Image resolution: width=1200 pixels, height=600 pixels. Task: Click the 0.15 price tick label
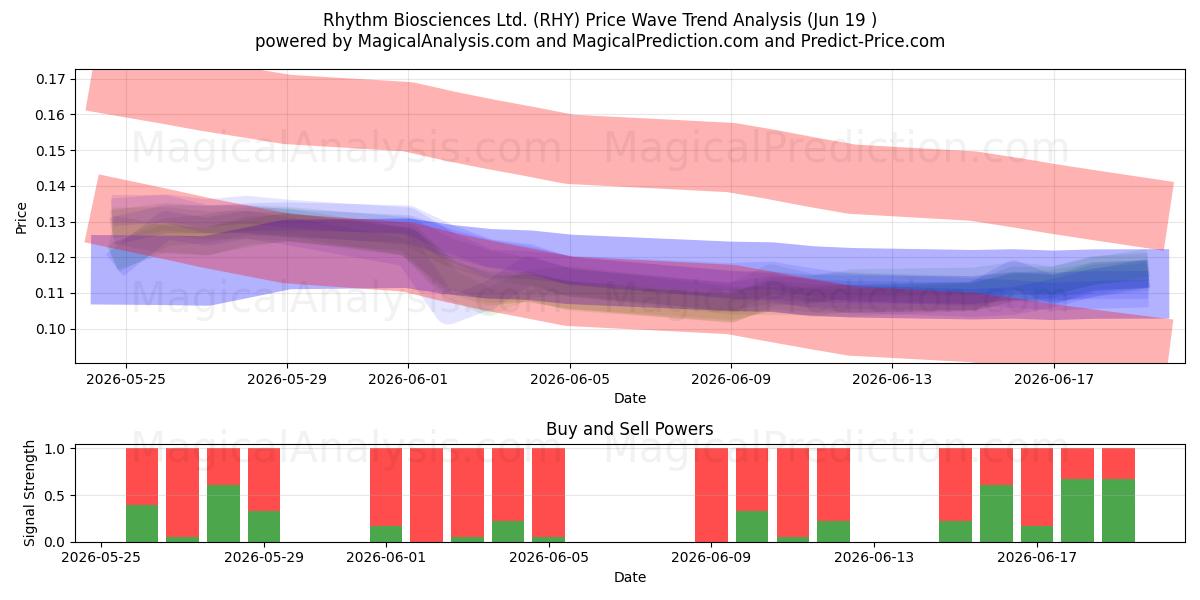point(51,151)
